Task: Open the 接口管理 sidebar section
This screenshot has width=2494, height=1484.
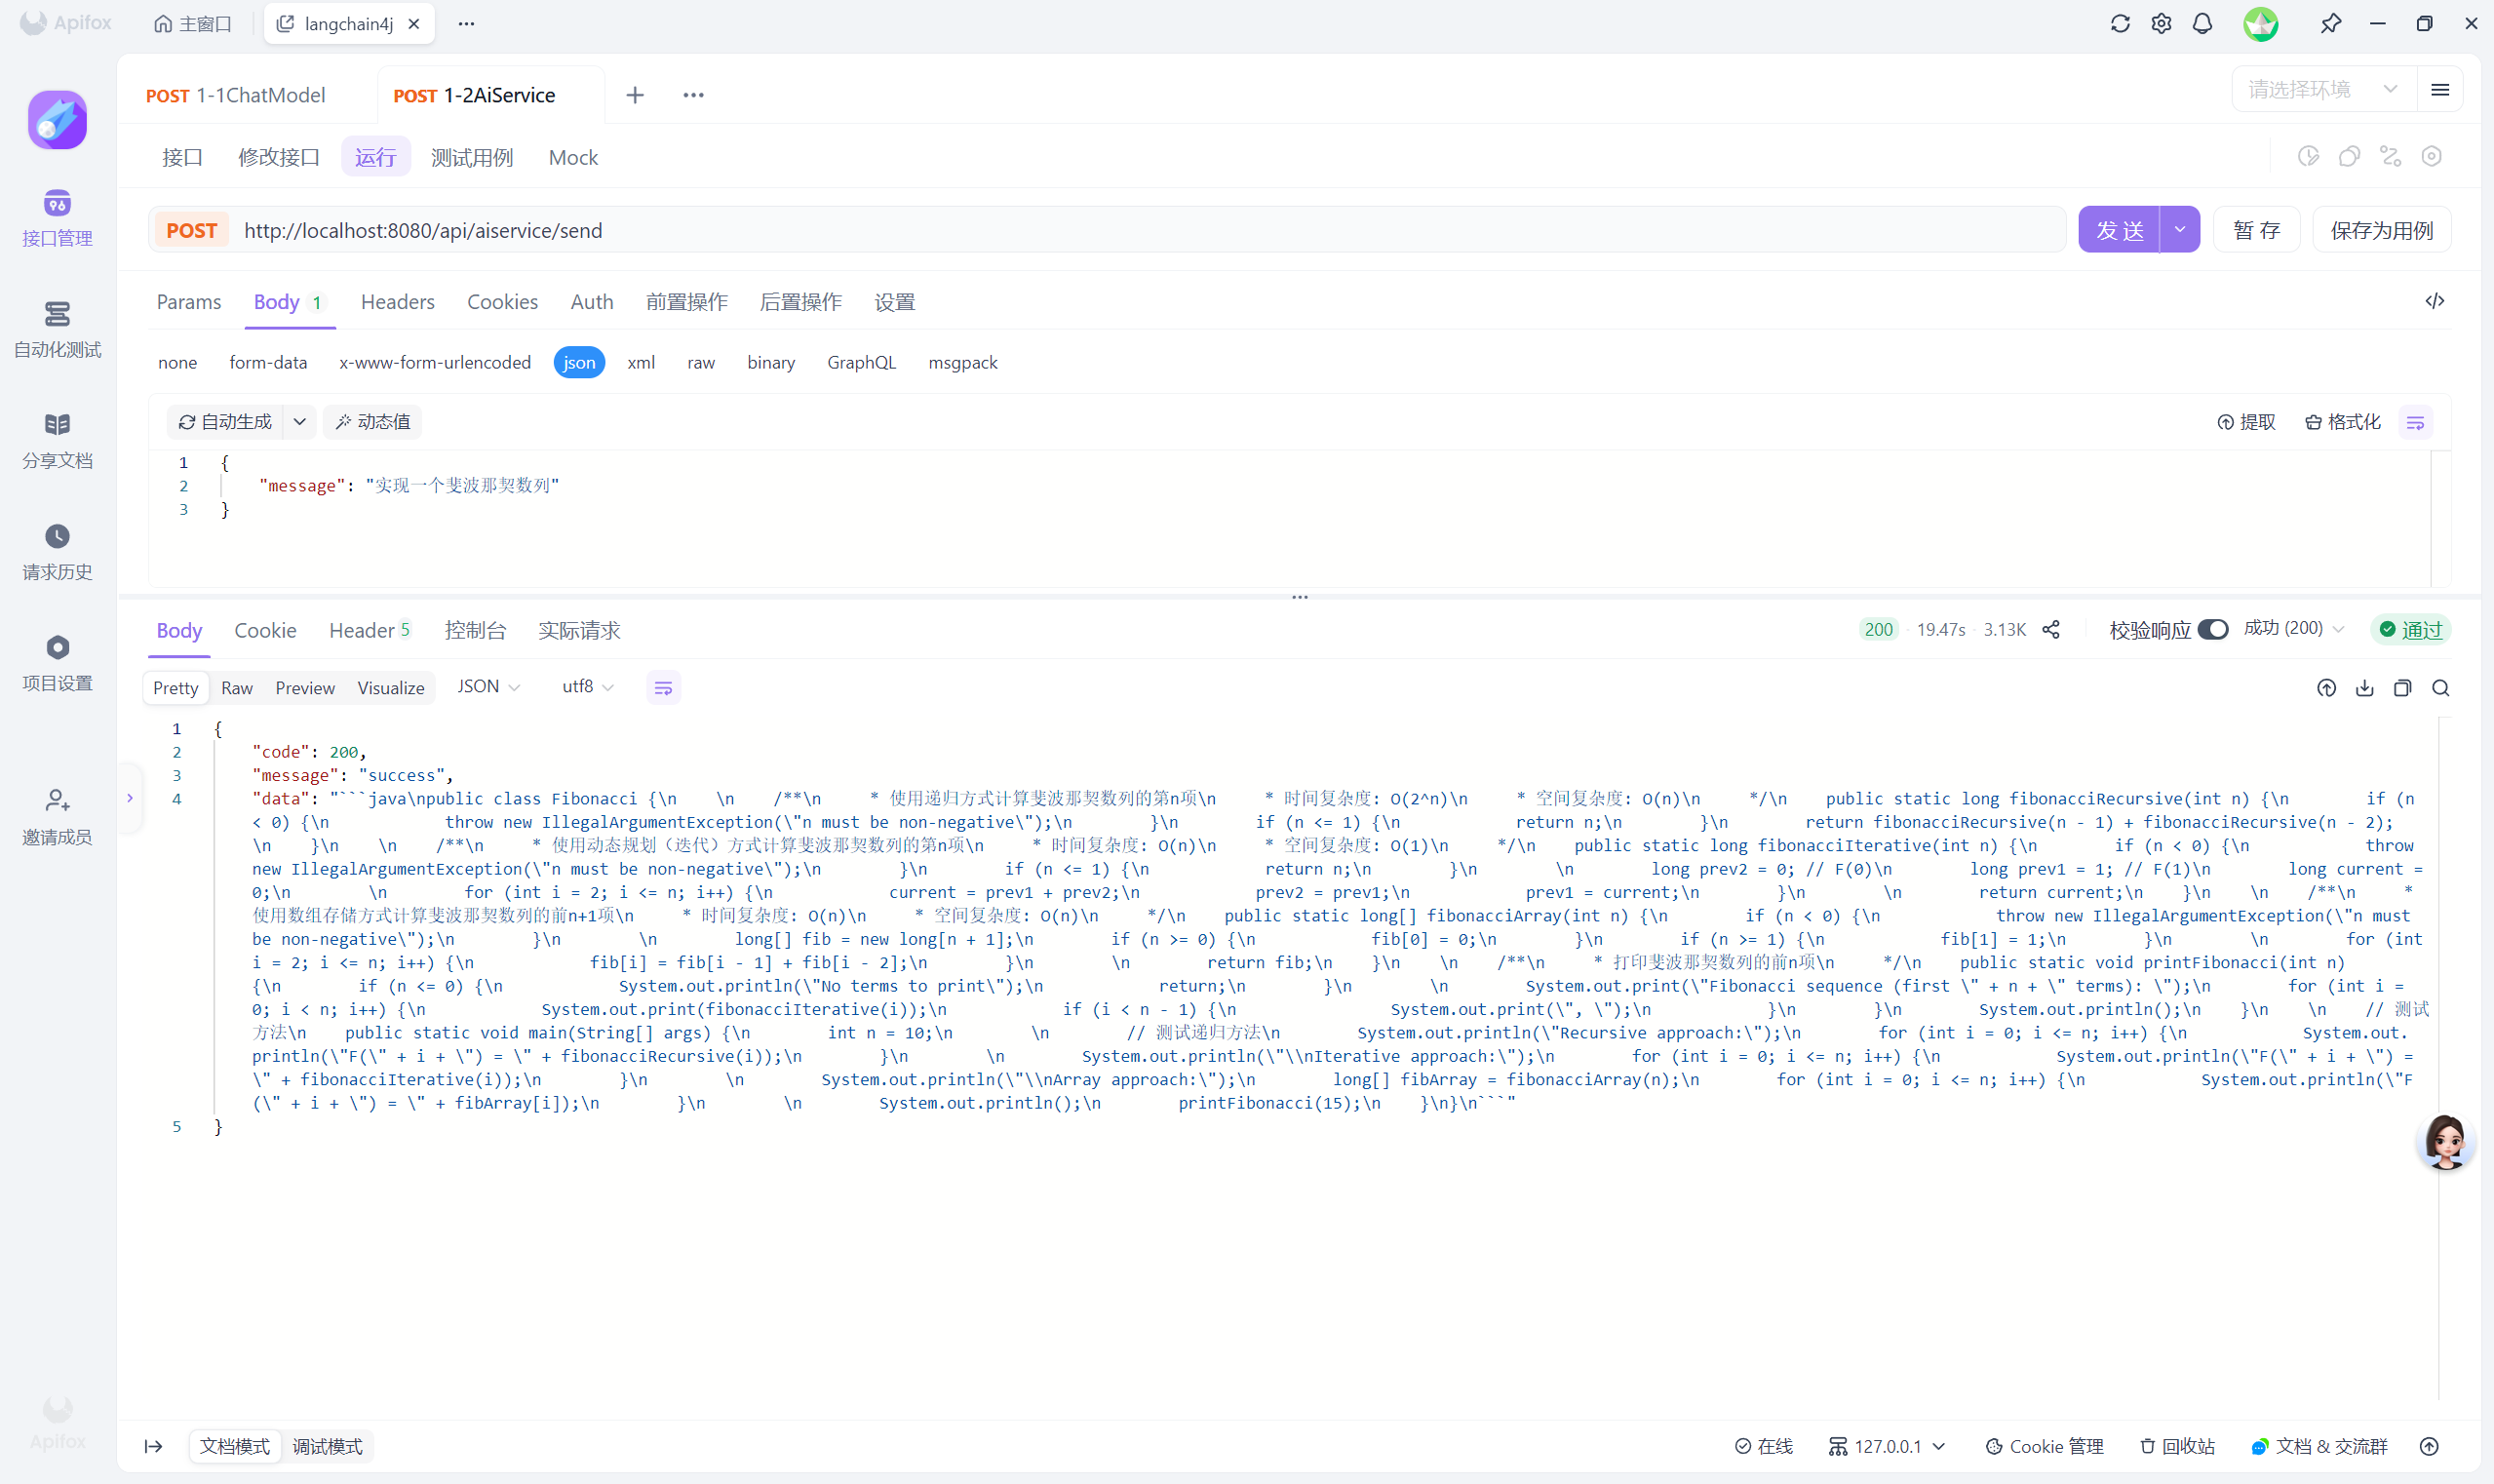Action: point(57,218)
